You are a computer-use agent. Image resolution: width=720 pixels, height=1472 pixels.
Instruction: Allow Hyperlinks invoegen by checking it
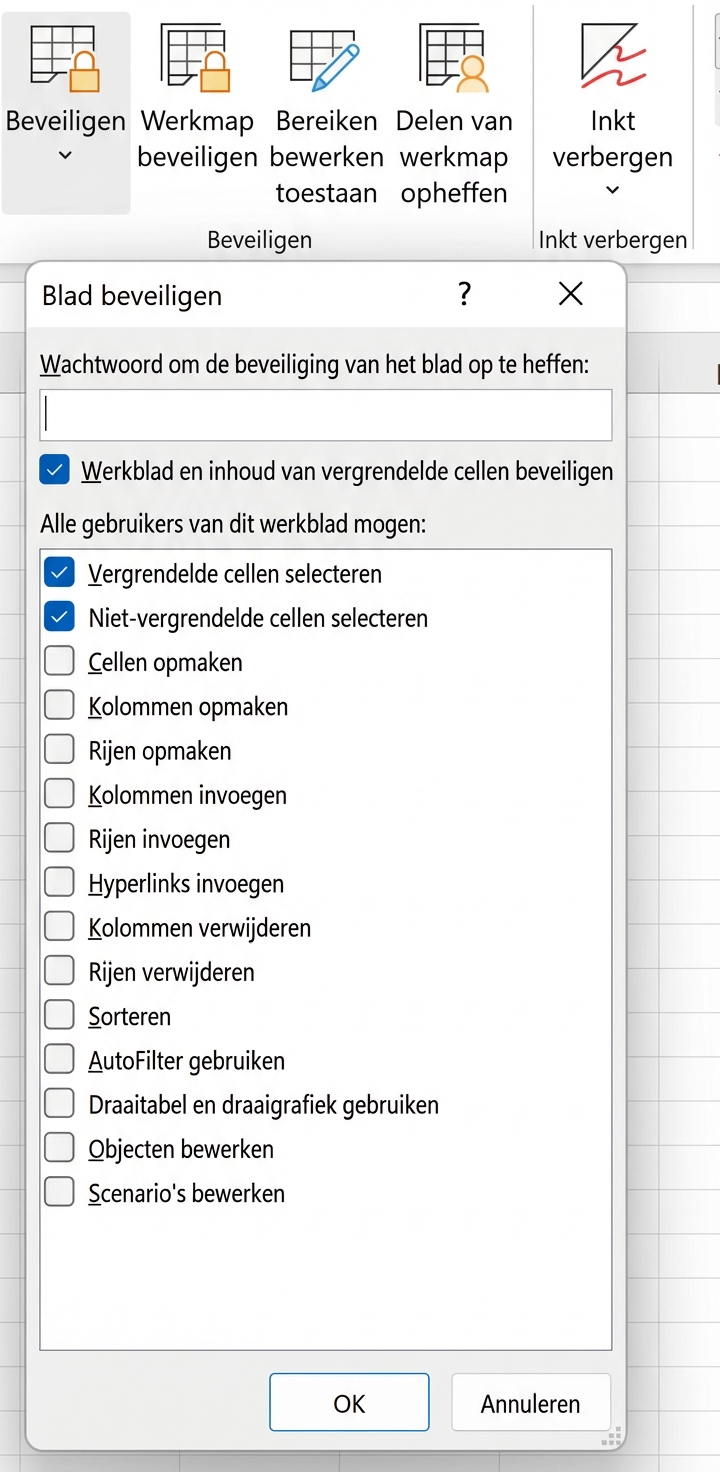59,881
